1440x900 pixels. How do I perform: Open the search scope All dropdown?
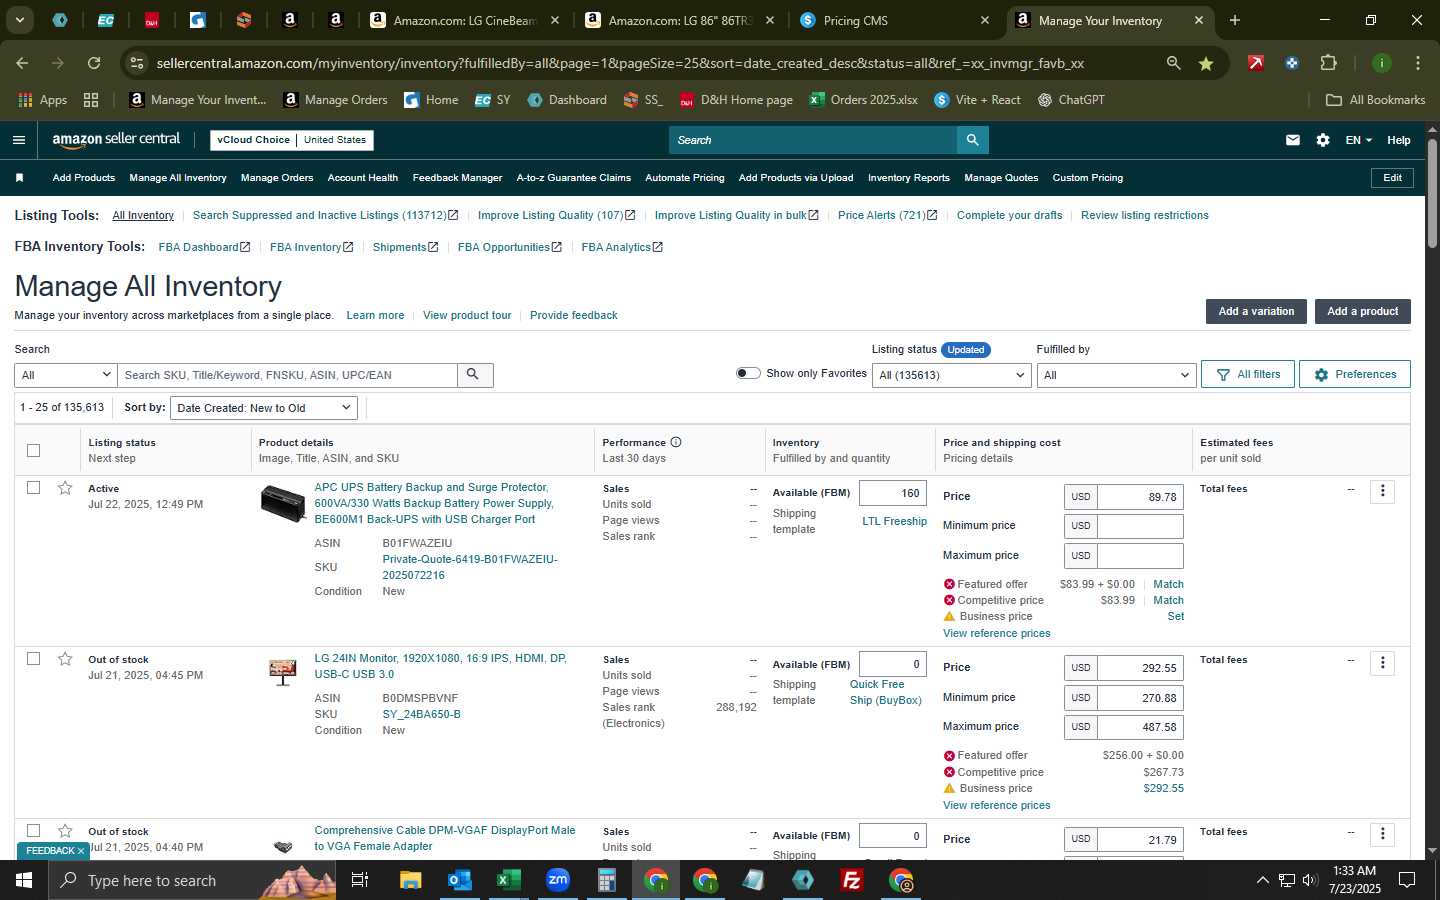tap(66, 375)
